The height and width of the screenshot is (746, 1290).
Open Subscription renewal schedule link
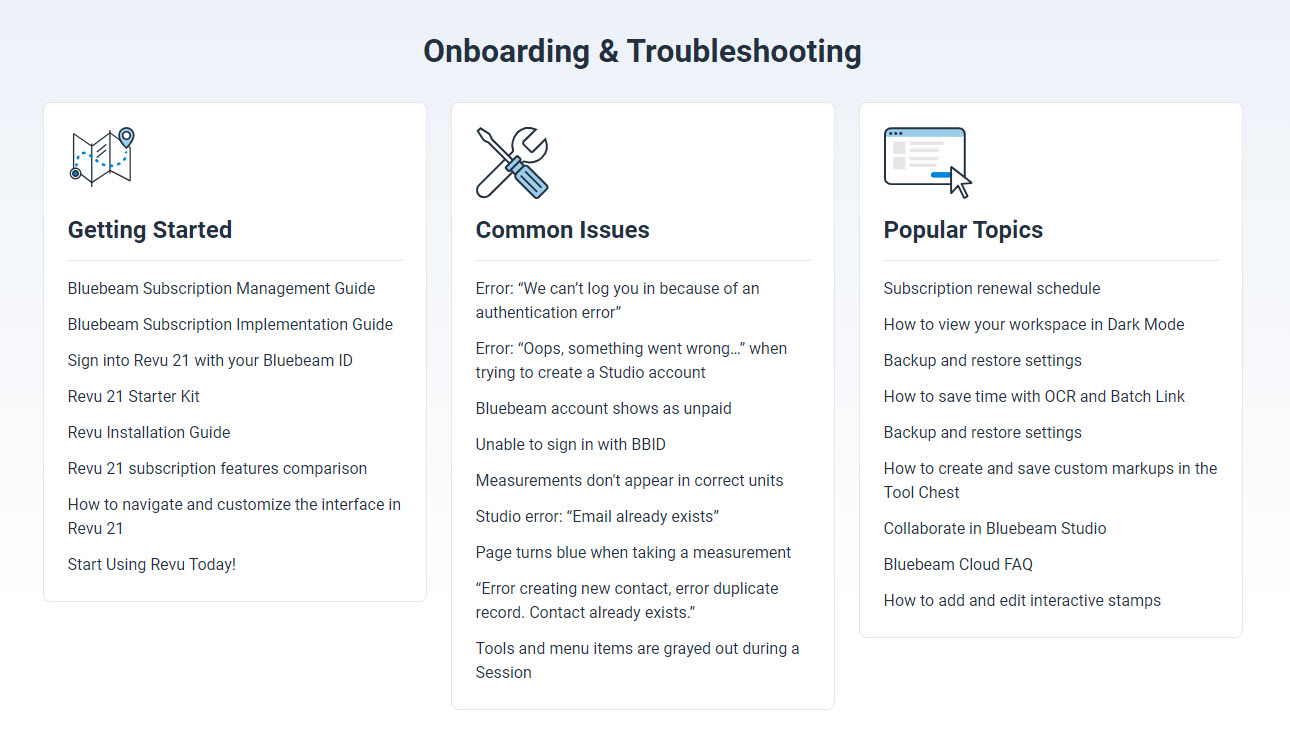click(x=992, y=288)
